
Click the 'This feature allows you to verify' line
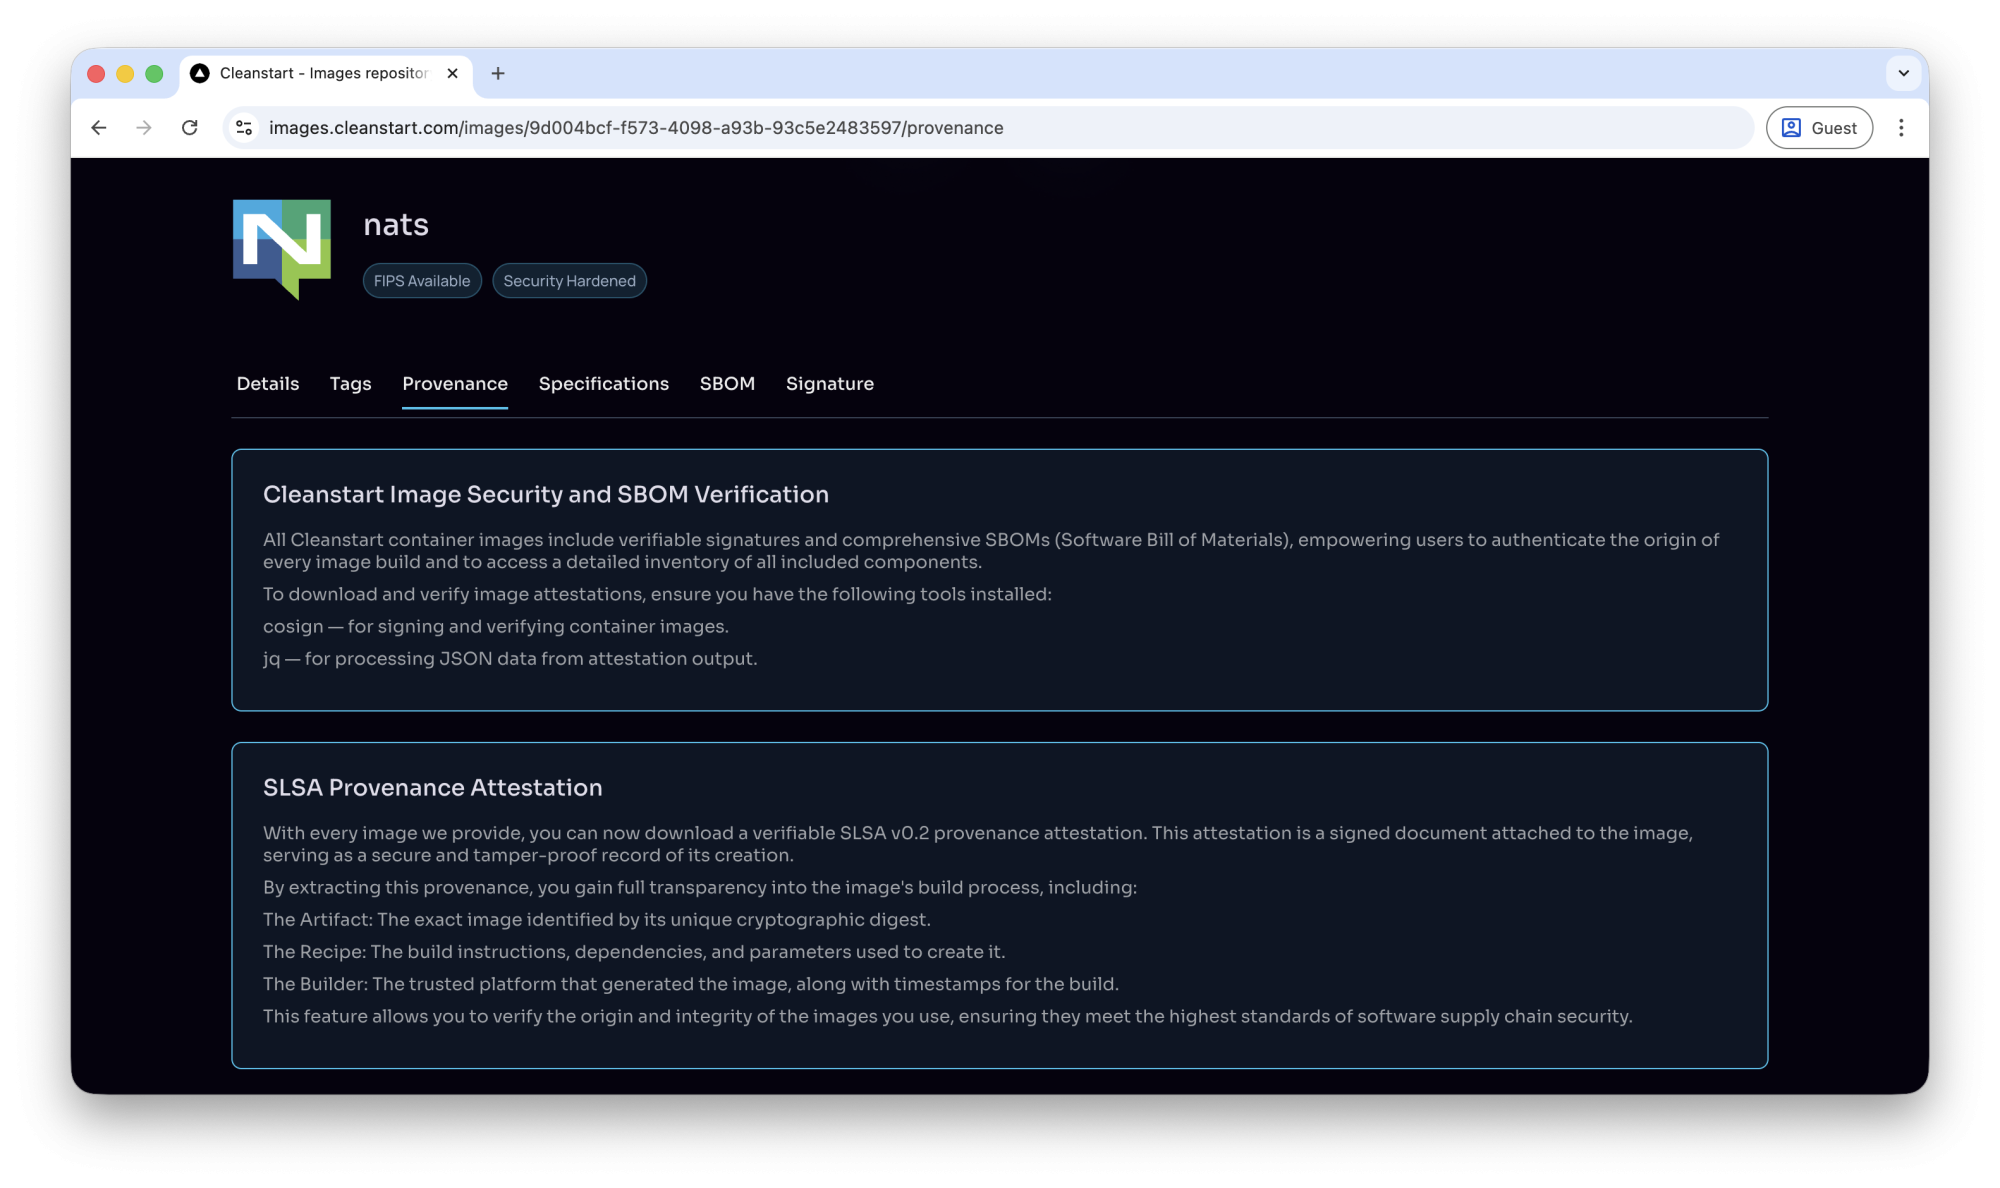click(x=948, y=1016)
